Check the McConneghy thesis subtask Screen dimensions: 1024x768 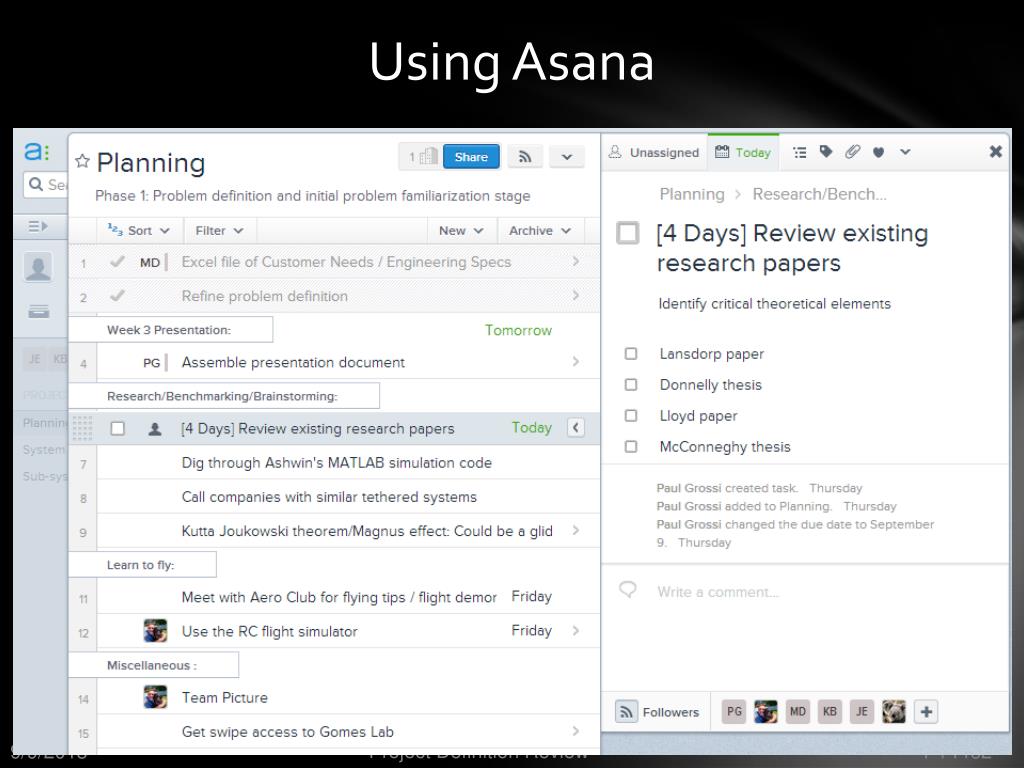point(631,447)
